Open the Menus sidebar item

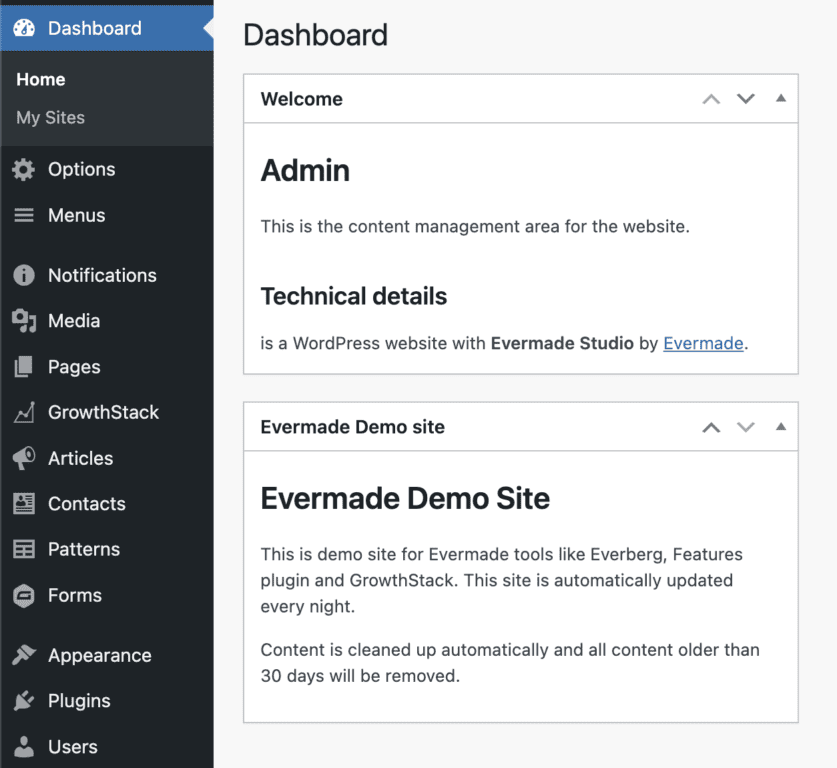(x=76, y=216)
